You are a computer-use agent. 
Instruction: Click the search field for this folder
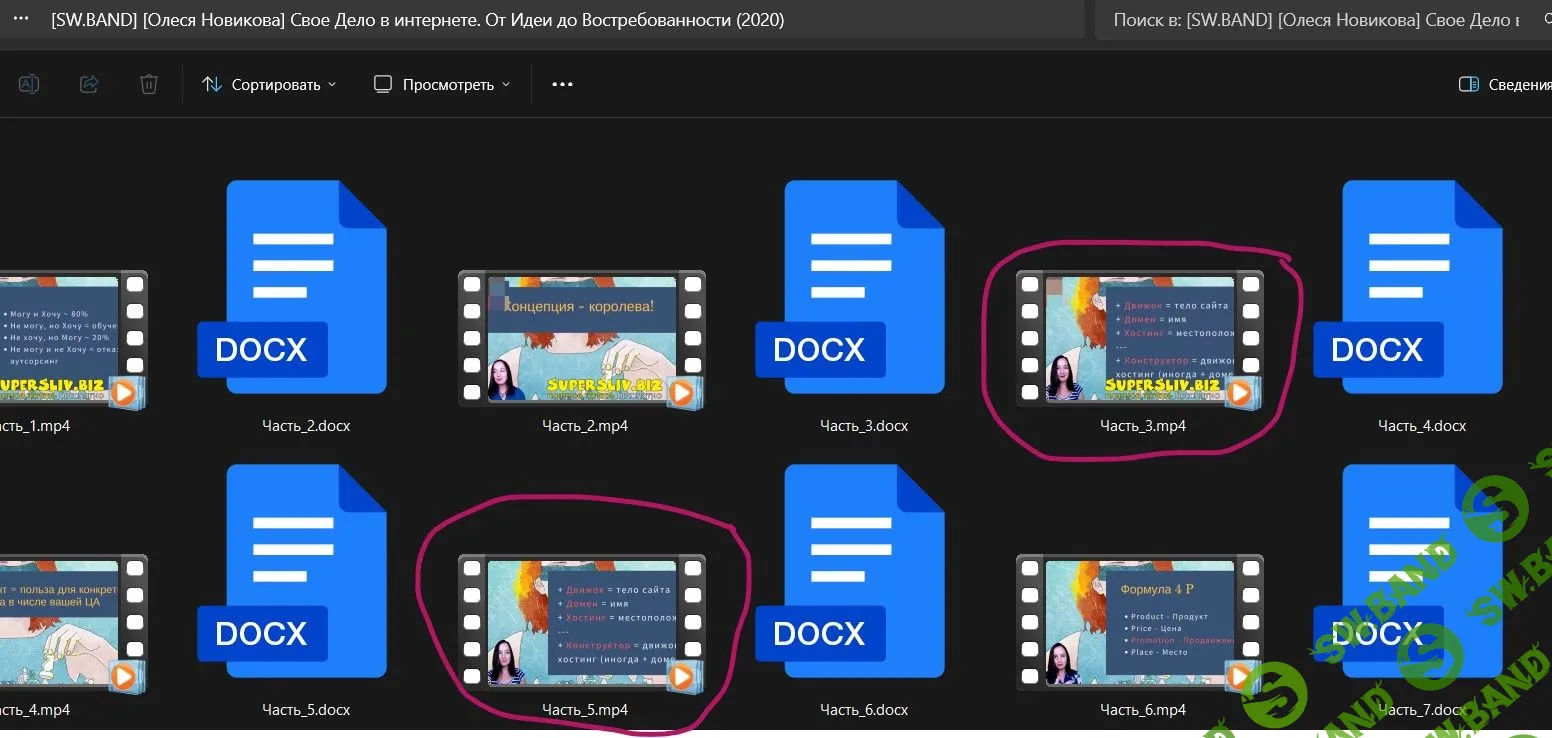(1320, 20)
